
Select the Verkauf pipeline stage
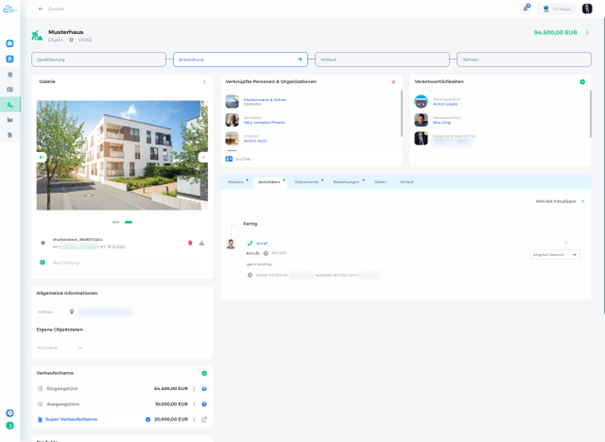382,59
